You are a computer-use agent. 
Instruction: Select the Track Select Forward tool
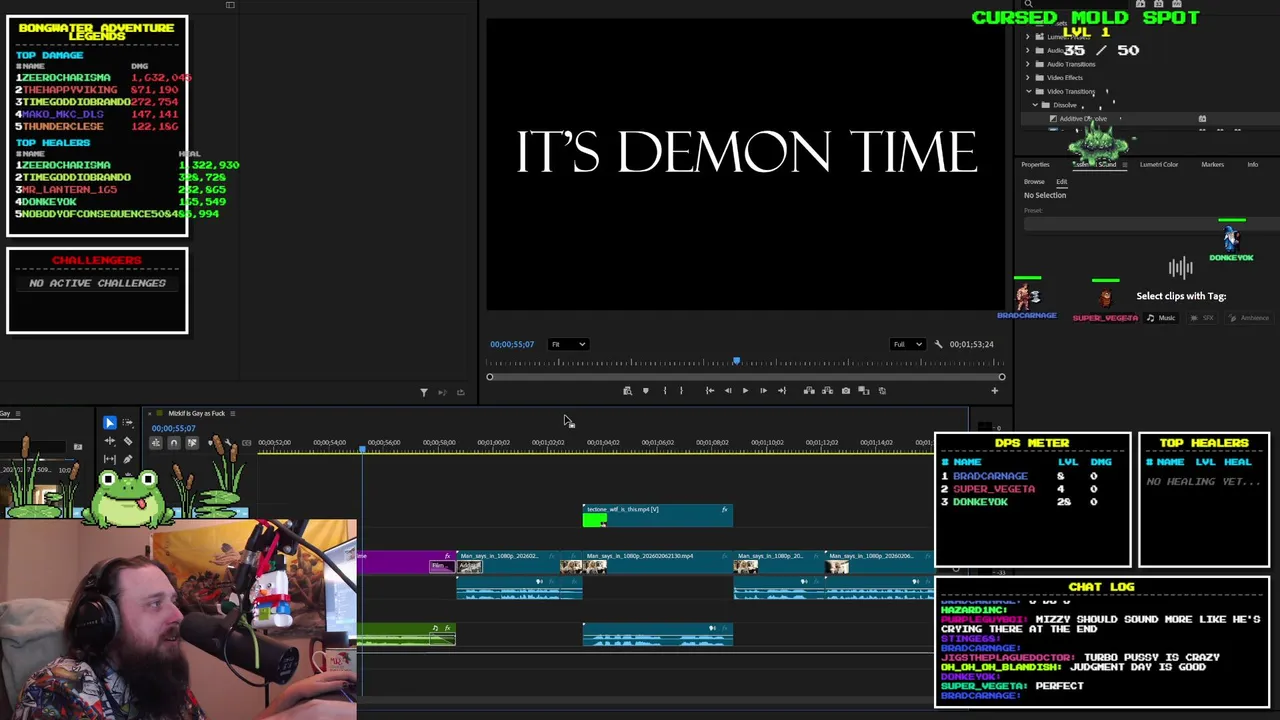coord(128,423)
